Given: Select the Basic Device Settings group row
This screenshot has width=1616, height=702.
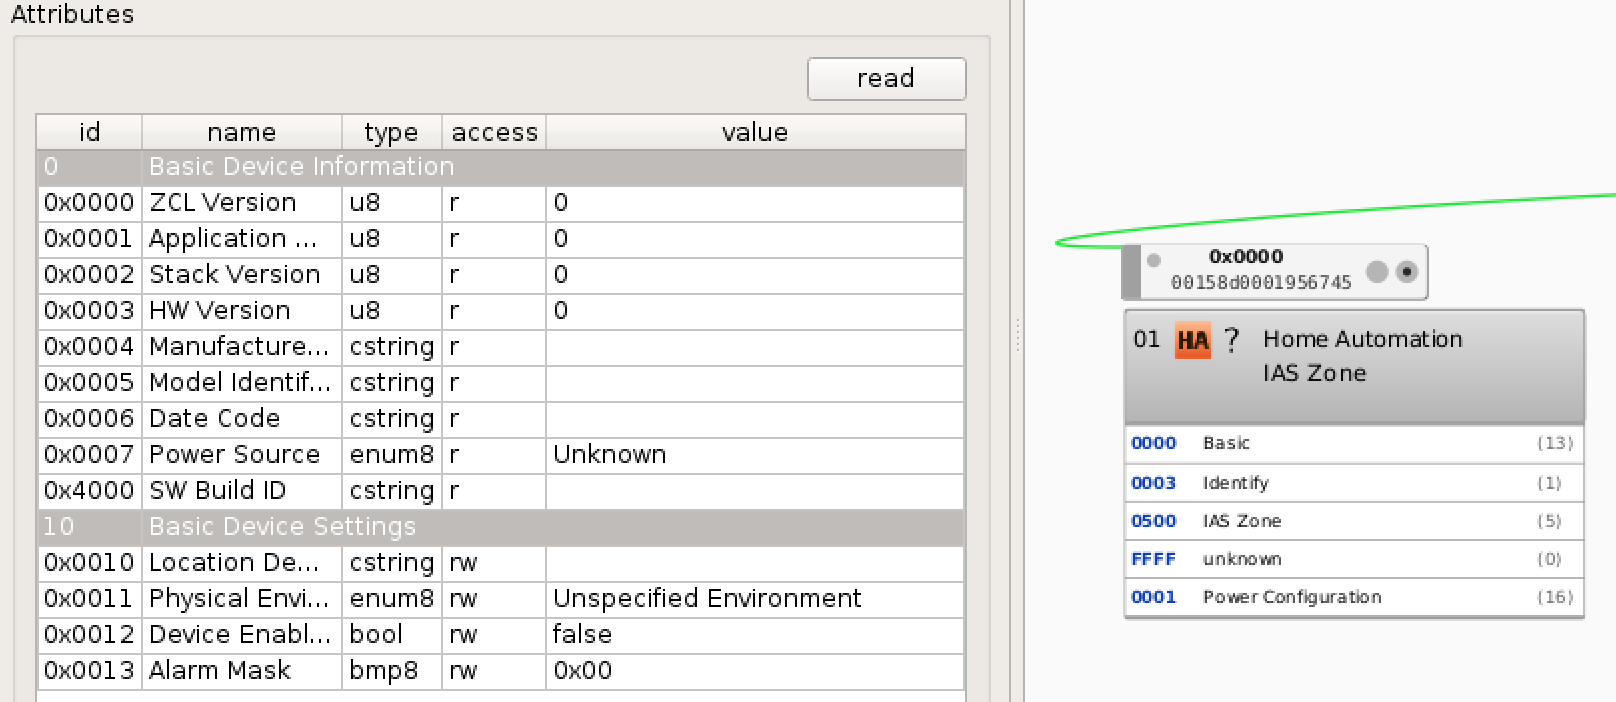Looking at the screenshot, I should (501, 527).
